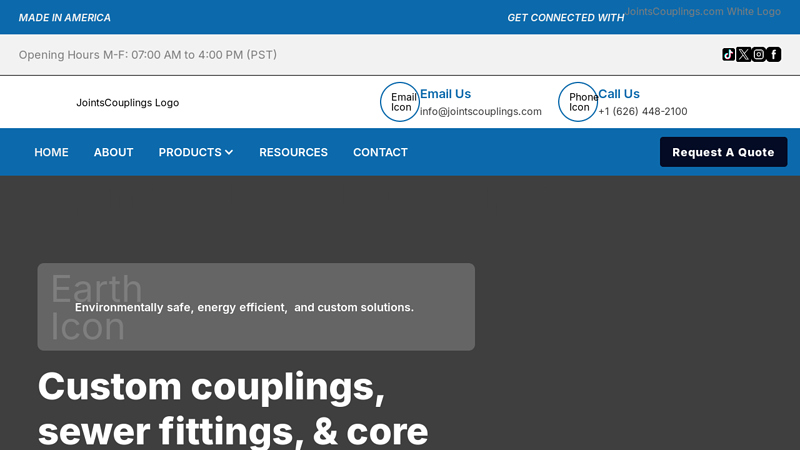Click the Custom couplings headline
The height and width of the screenshot is (450, 800).
[x=233, y=408]
